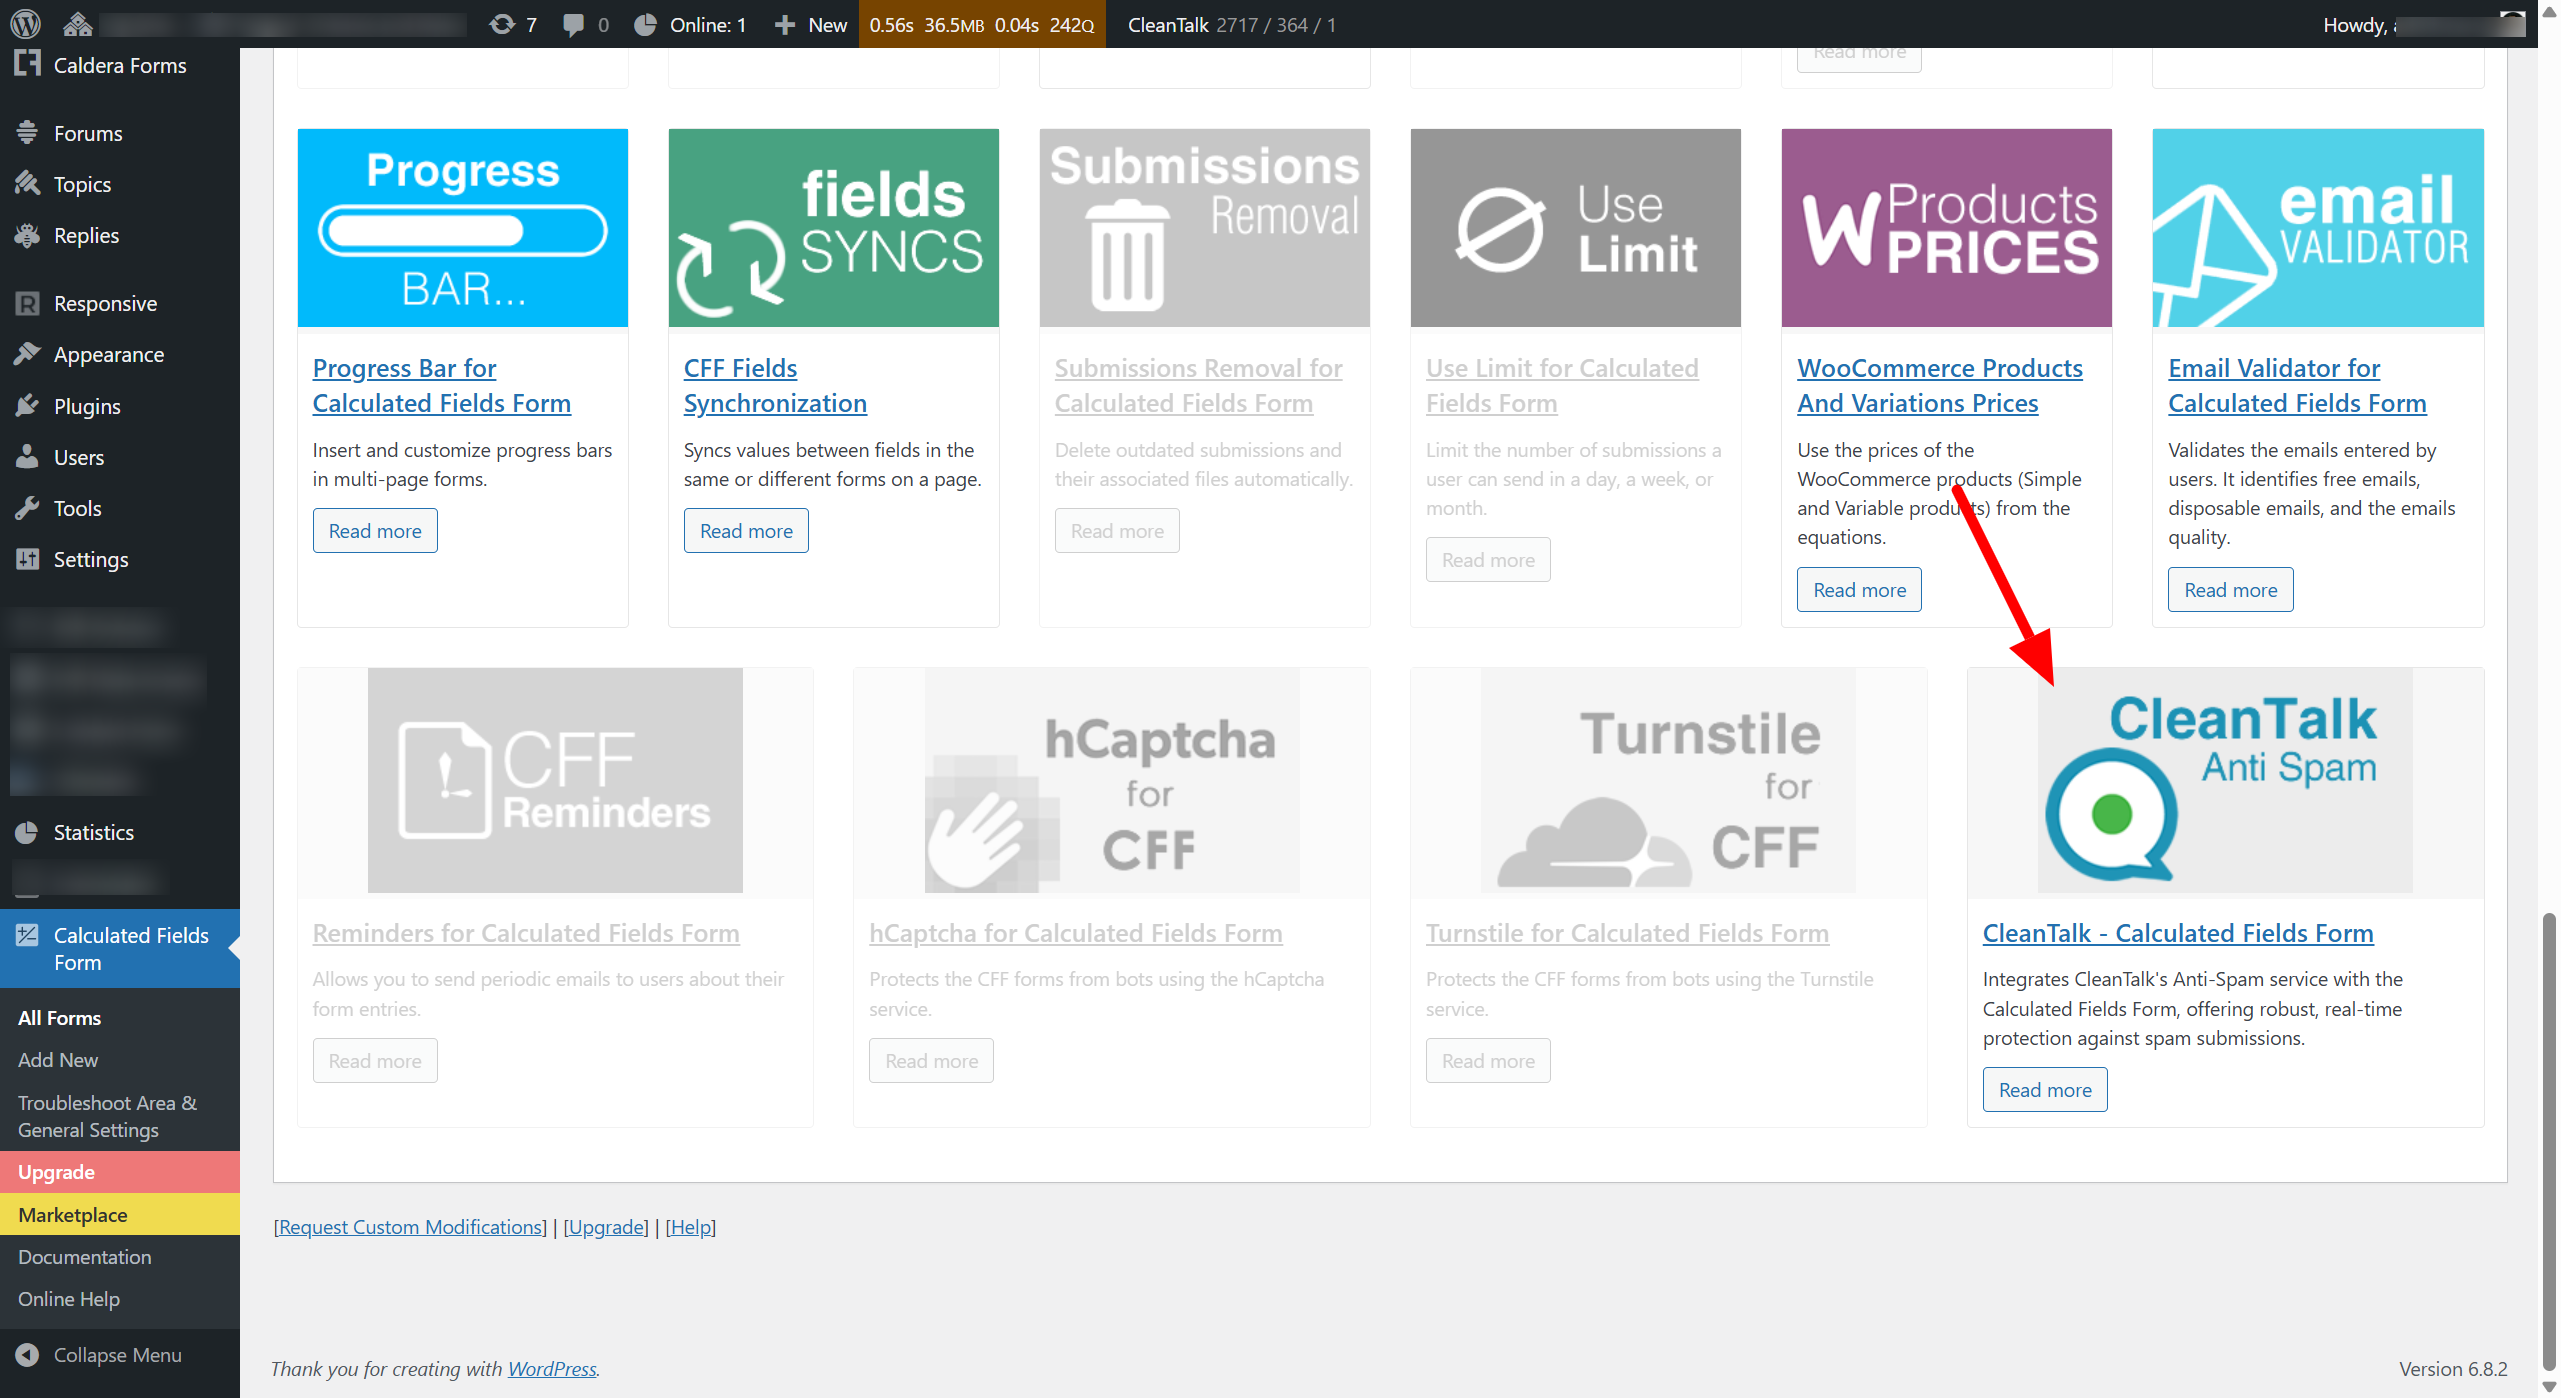Open the New content dropdown
Viewport: 2561px width, 1398px height.
(811, 24)
